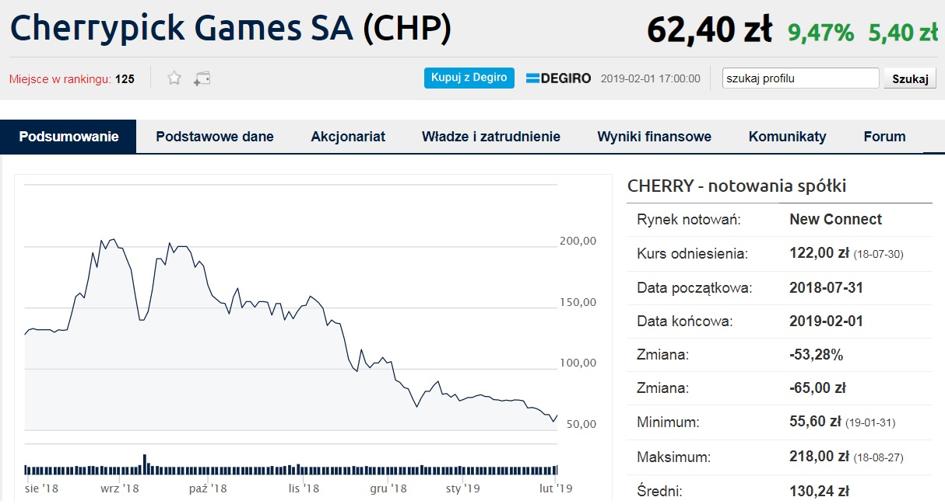Click the tallest volume bar under chart
Image resolution: width=945 pixels, height=504 pixels.
144,463
